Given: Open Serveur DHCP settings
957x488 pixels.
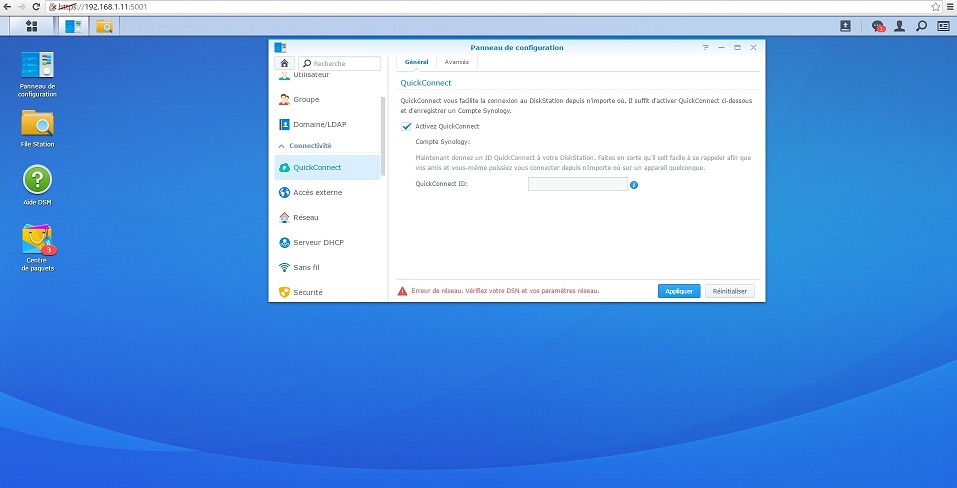Looking at the screenshot, I should click(327, 243).
